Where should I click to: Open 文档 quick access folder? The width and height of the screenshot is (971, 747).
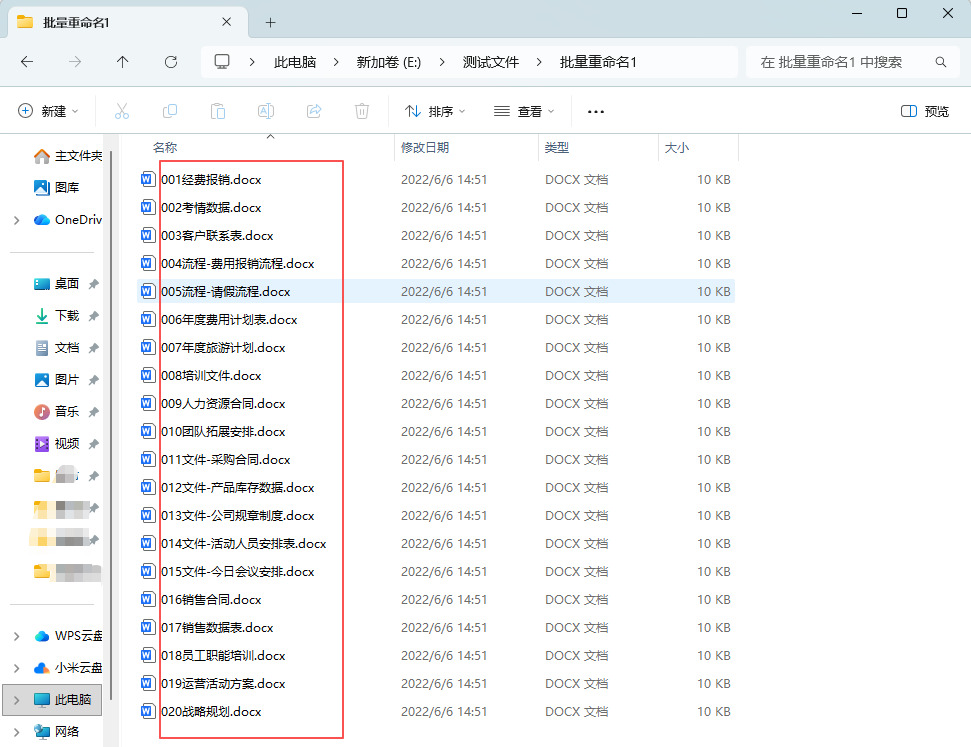coord(56,348)
